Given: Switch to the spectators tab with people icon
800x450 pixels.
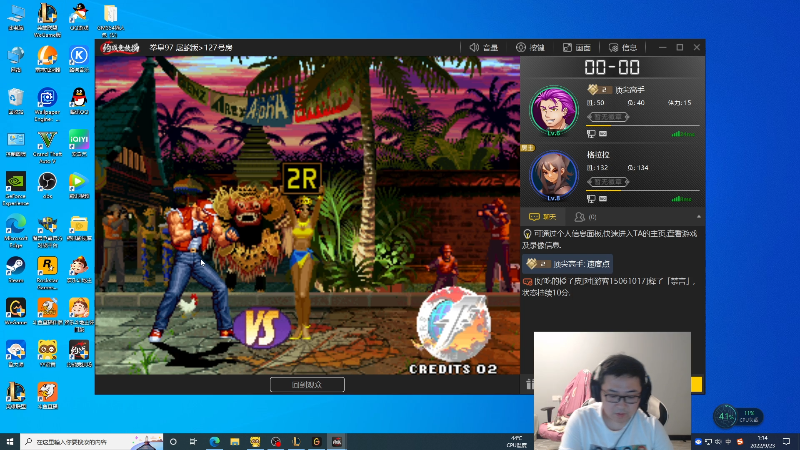Looking at the screenshot, I should point(585,217).
